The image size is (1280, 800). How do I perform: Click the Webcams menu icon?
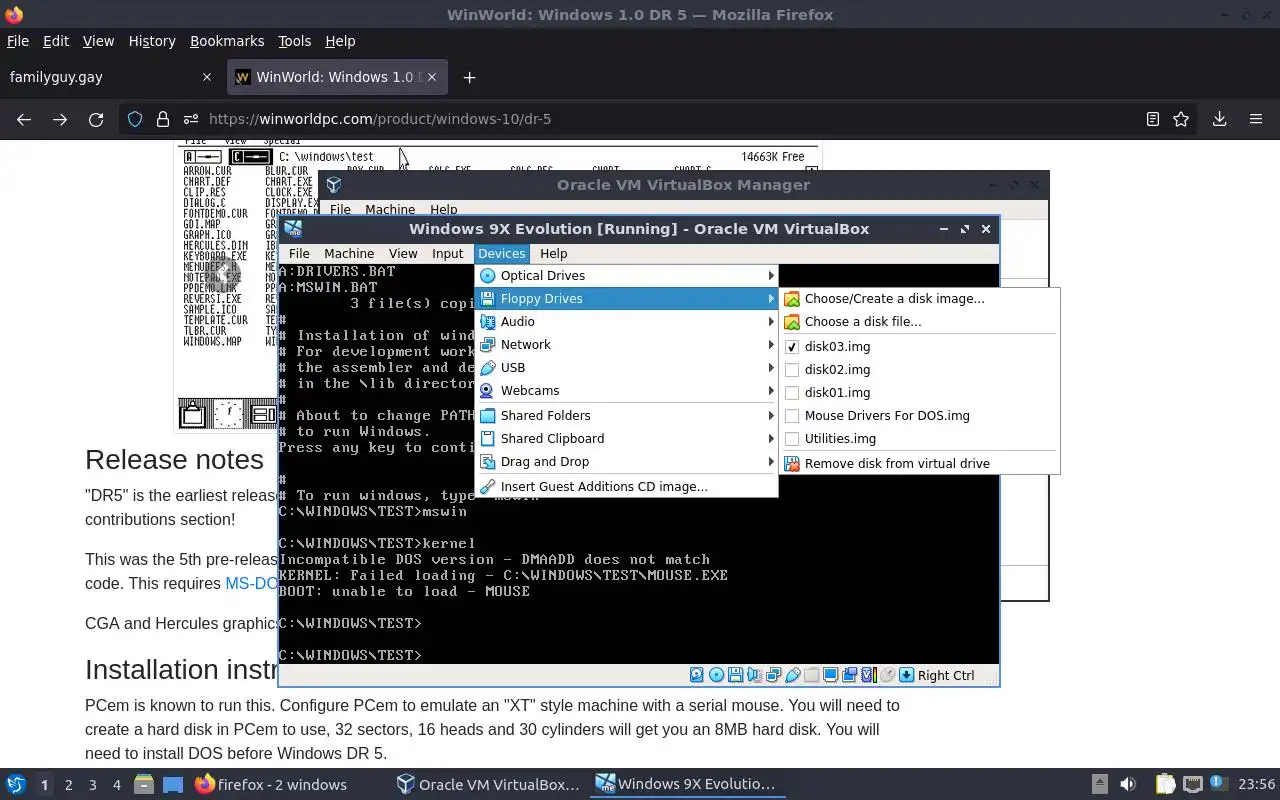[x=487, y=390]
